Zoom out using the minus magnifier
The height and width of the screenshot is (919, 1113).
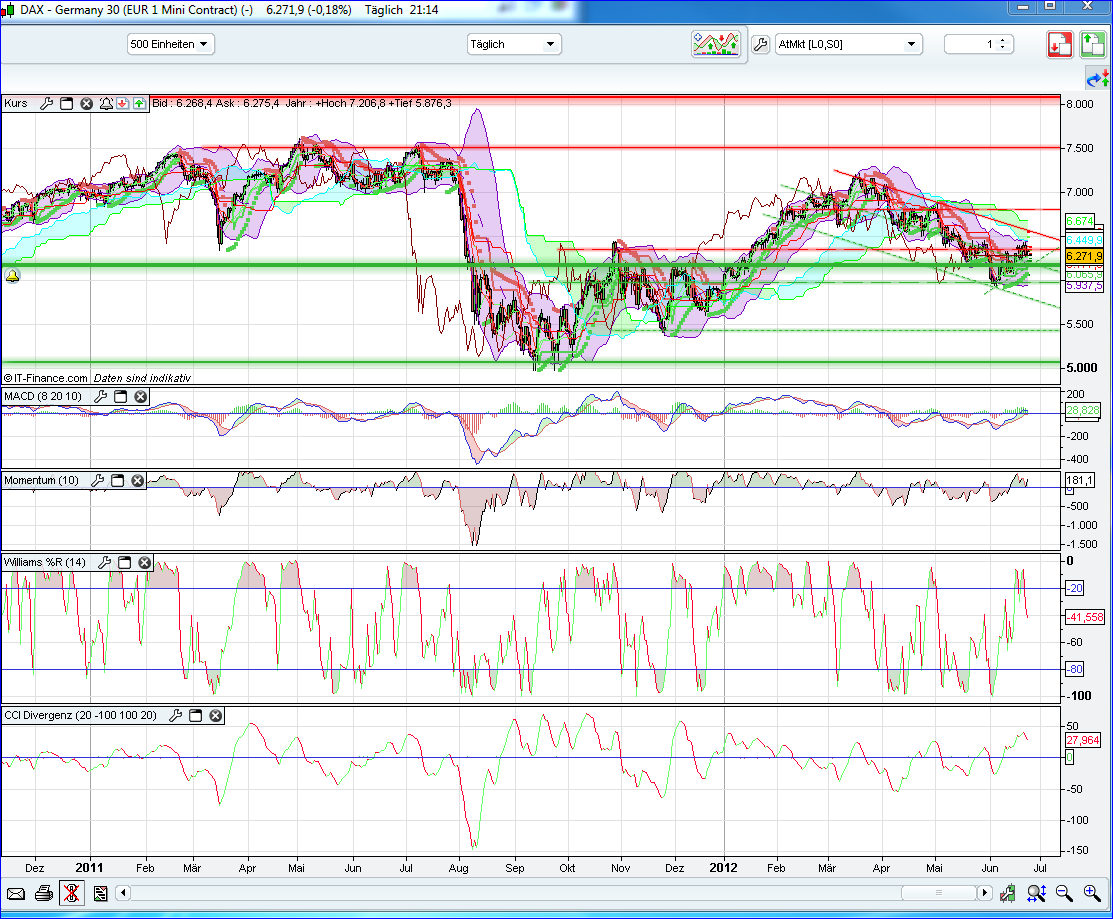coord(1064,893)
